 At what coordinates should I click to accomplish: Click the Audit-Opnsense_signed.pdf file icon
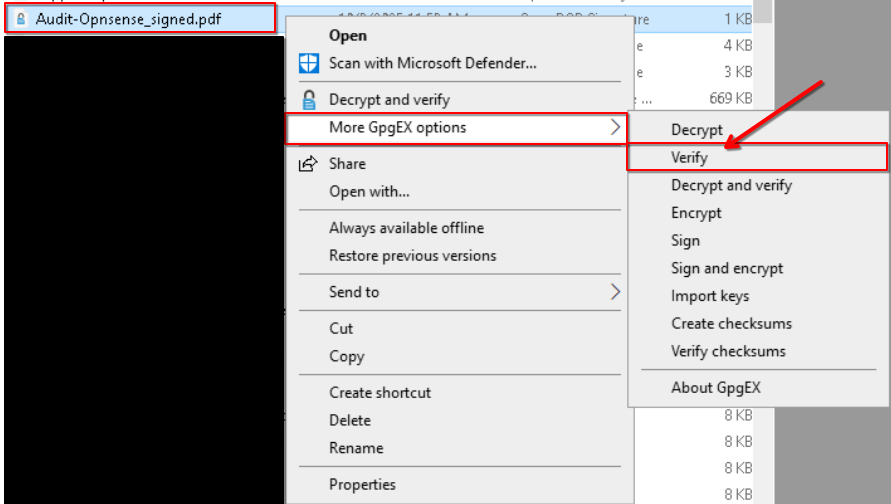(x=21, y=19)
